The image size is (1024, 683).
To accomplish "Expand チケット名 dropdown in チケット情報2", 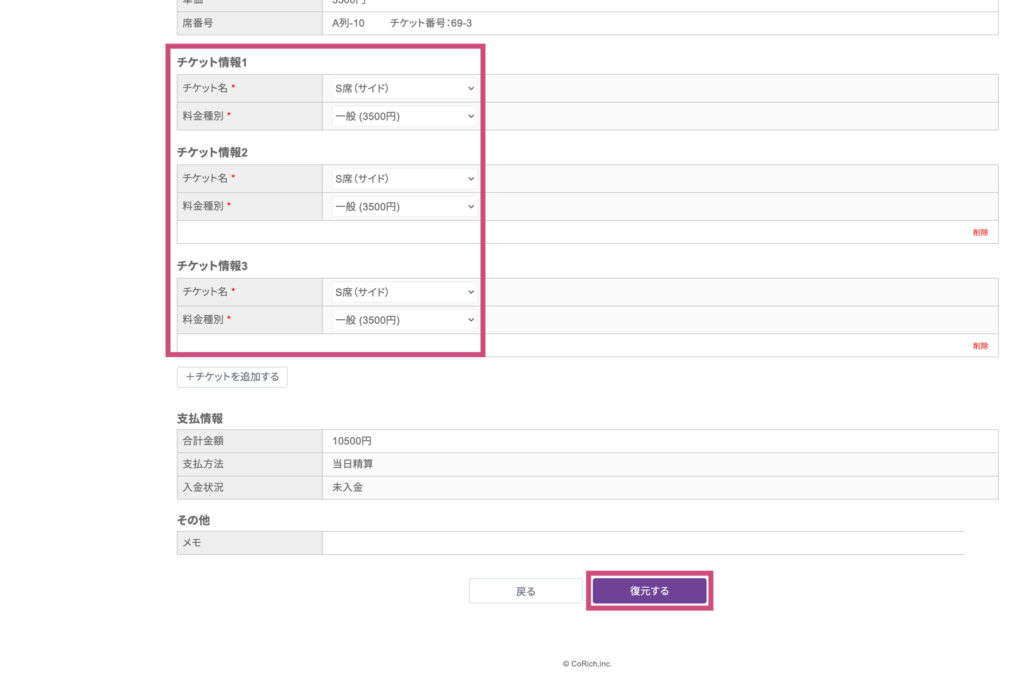I will click(x=404, y=178).
